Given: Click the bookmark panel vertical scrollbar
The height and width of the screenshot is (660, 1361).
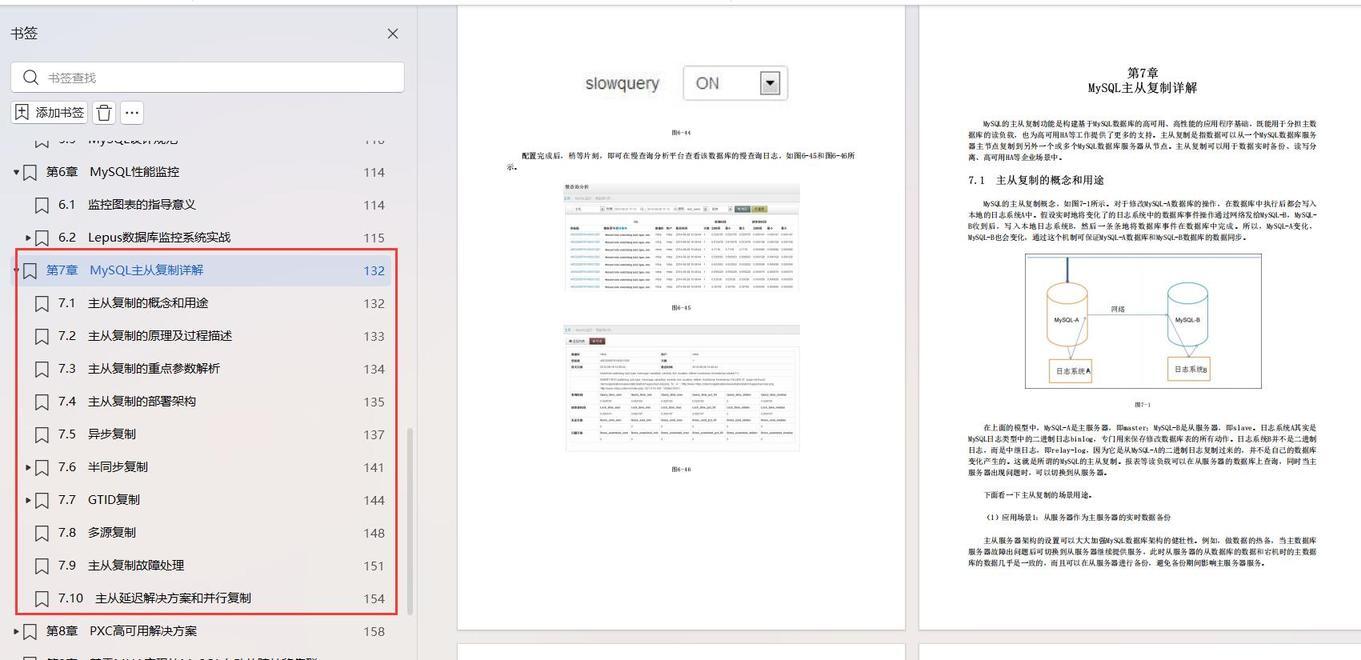Looking at the screenshot, I should [408, 520].
